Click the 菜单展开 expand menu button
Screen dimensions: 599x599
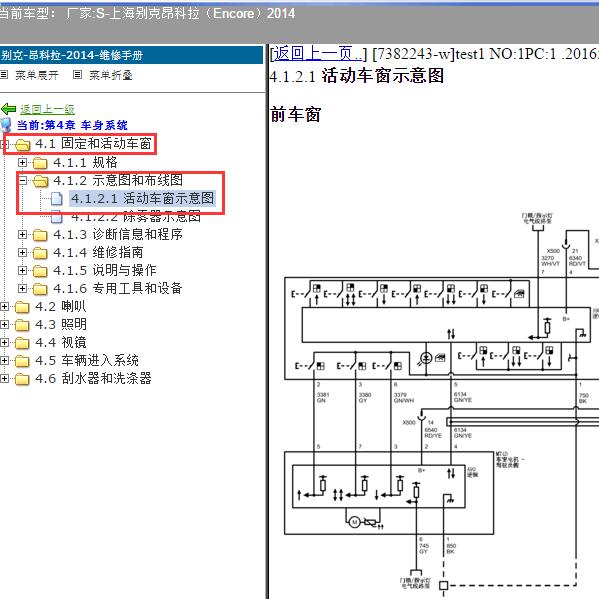(x=37, y=75)
